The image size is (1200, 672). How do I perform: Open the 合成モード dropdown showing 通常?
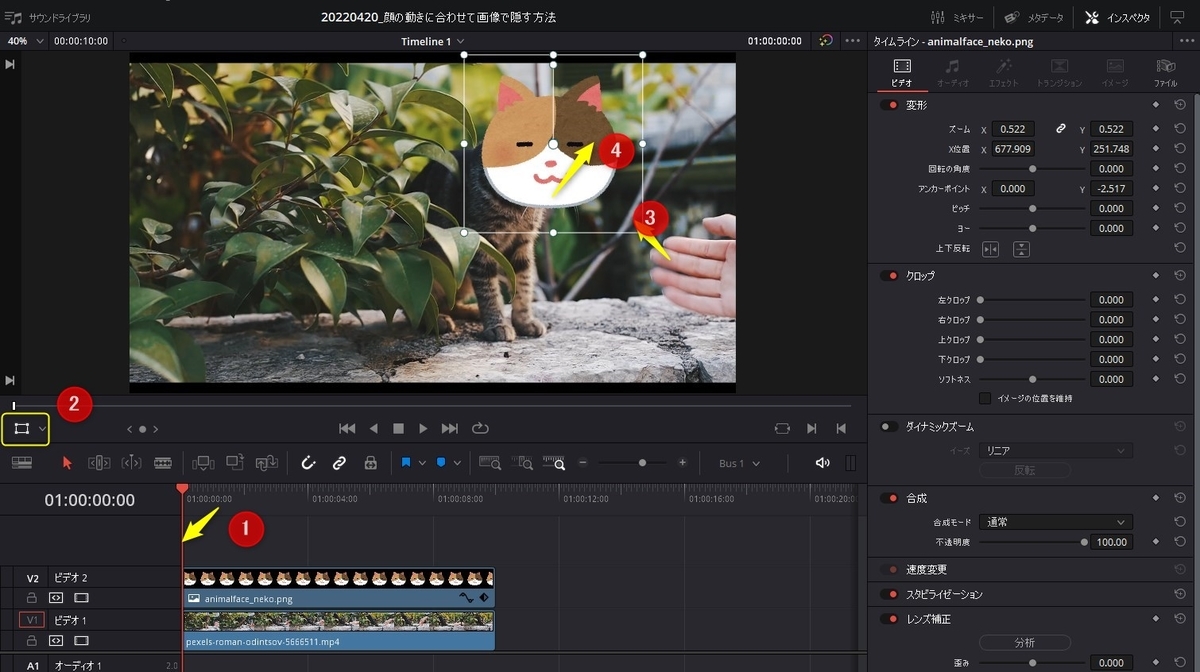click(x=1056, y=522)
